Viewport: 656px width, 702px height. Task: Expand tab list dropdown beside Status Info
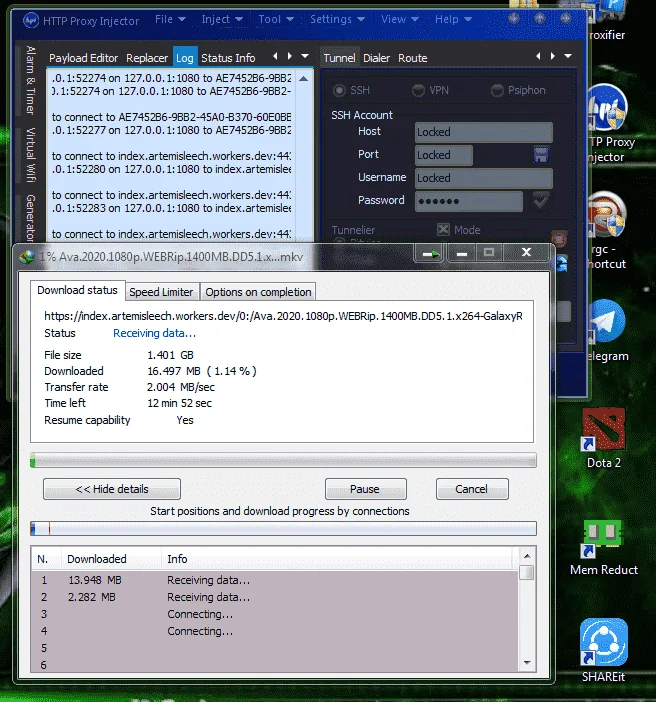pos(305,56)
